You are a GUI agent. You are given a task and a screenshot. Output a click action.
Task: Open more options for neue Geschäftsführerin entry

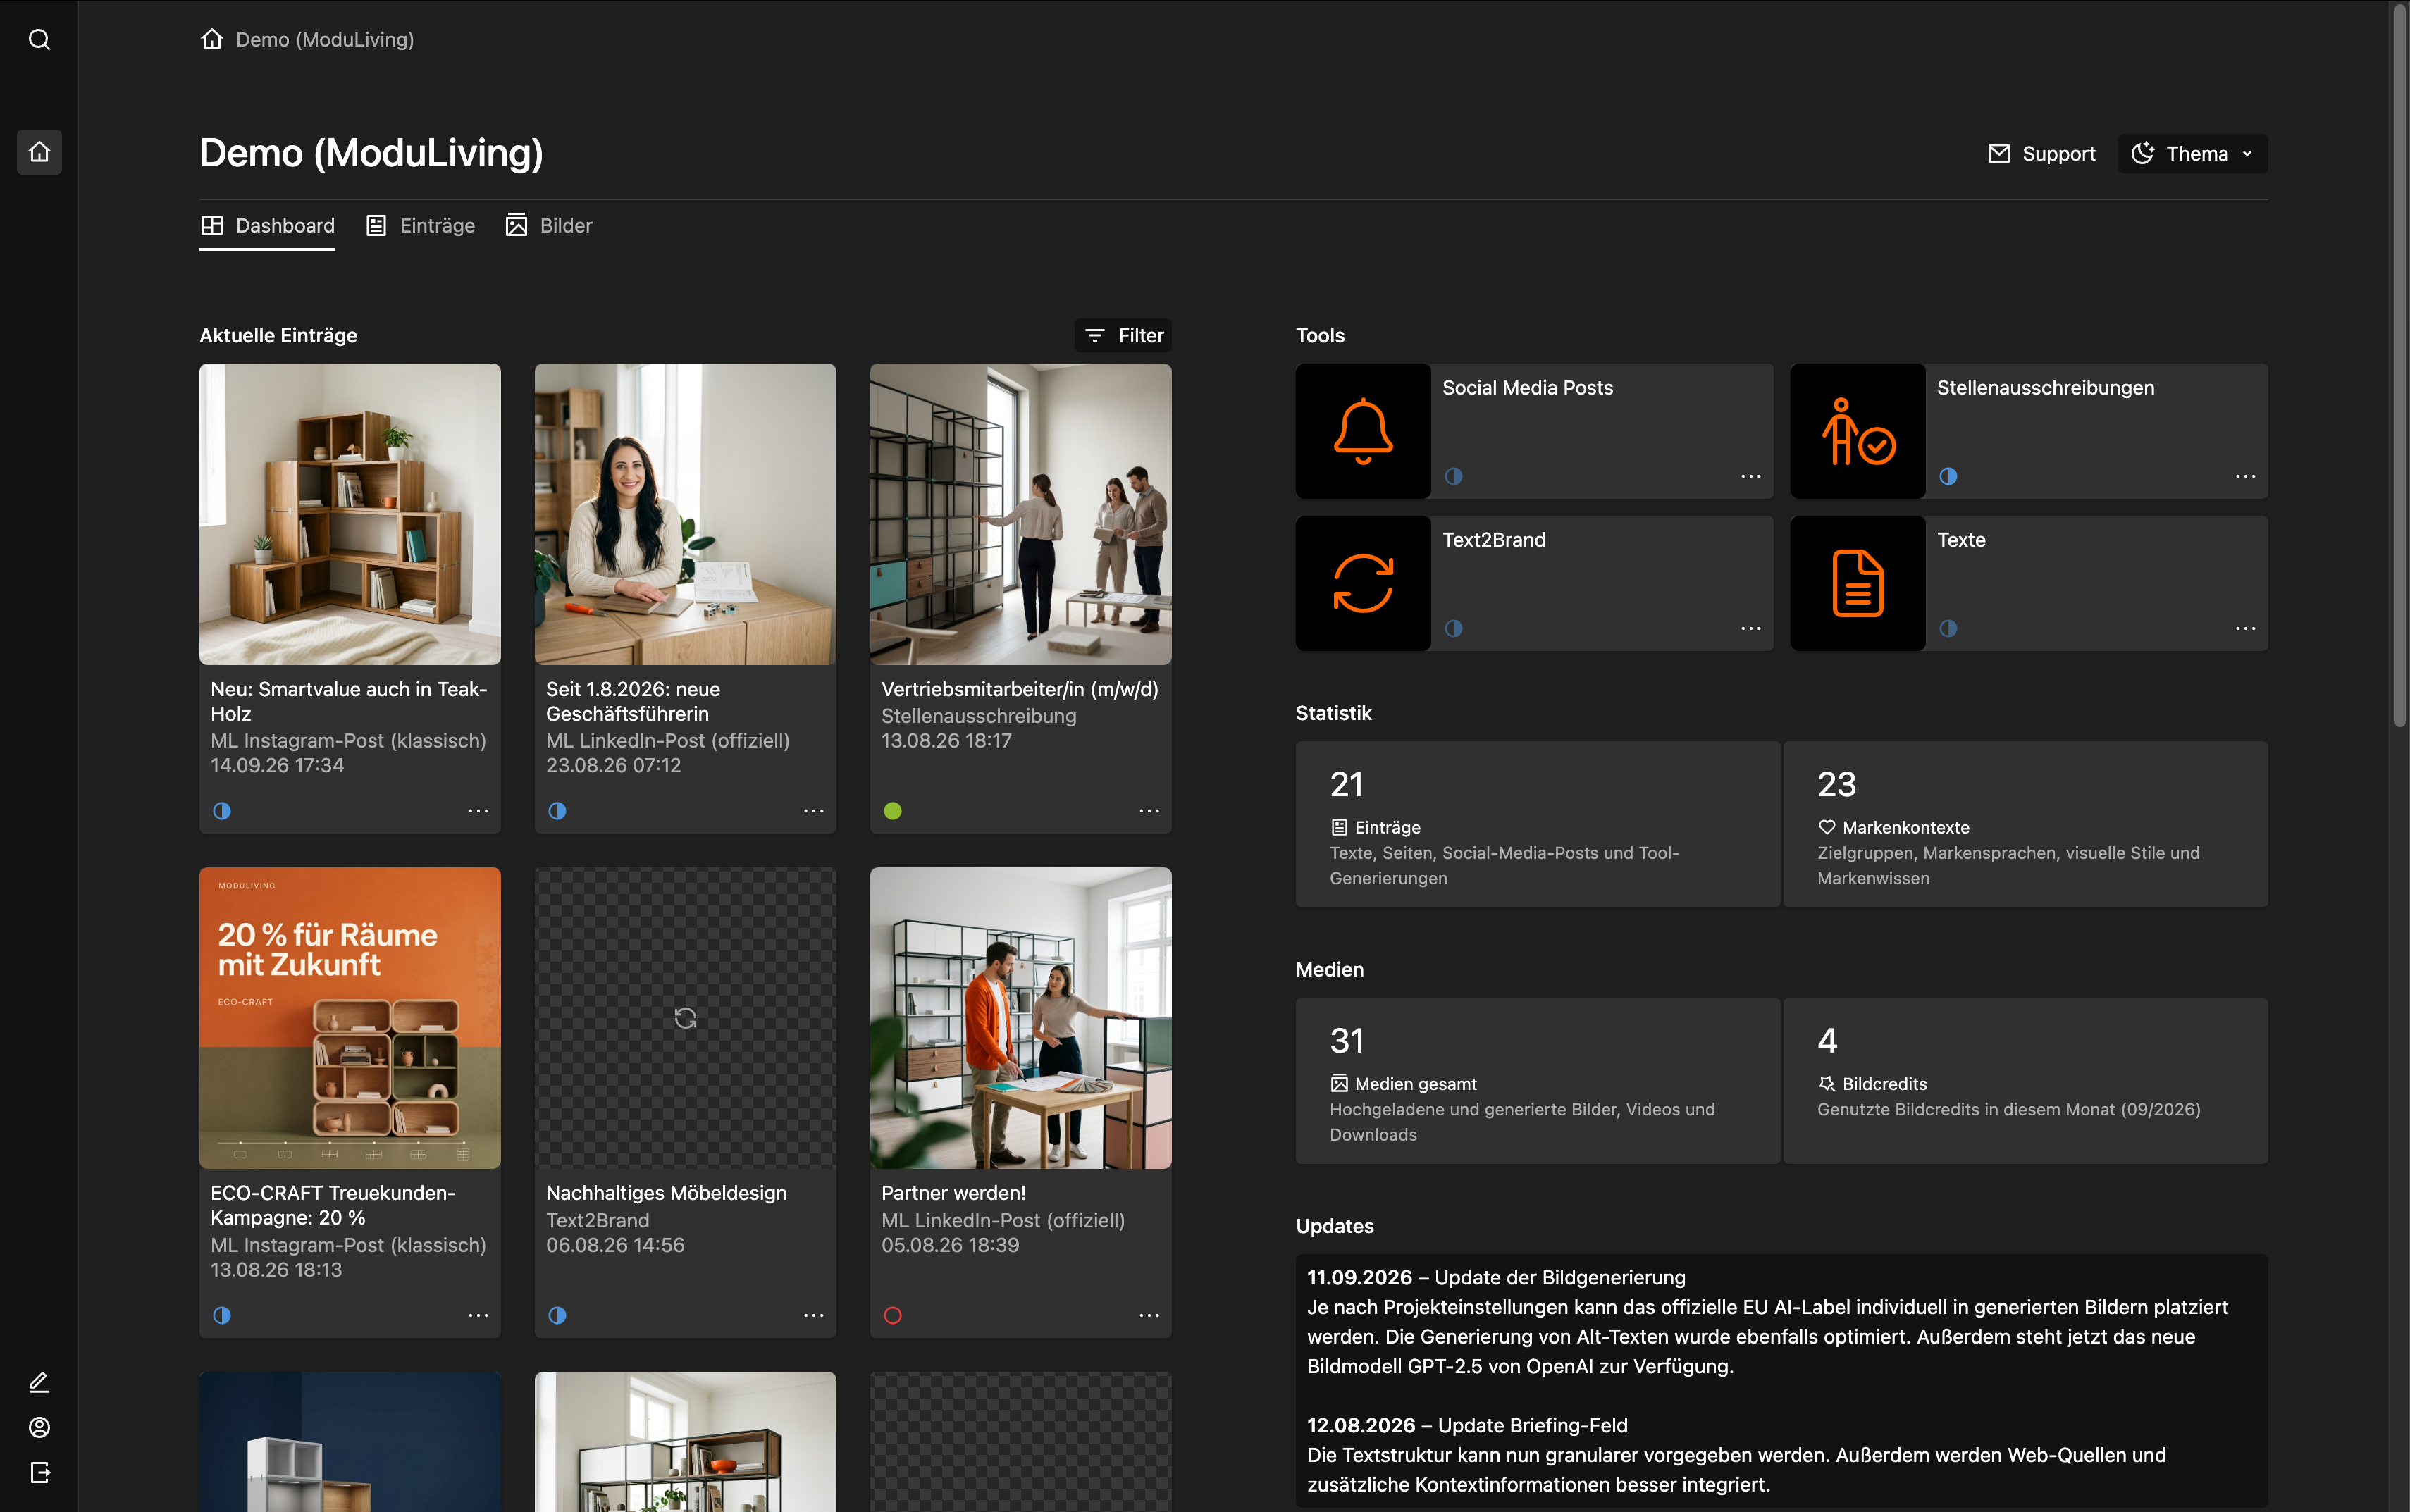[814, 811]
